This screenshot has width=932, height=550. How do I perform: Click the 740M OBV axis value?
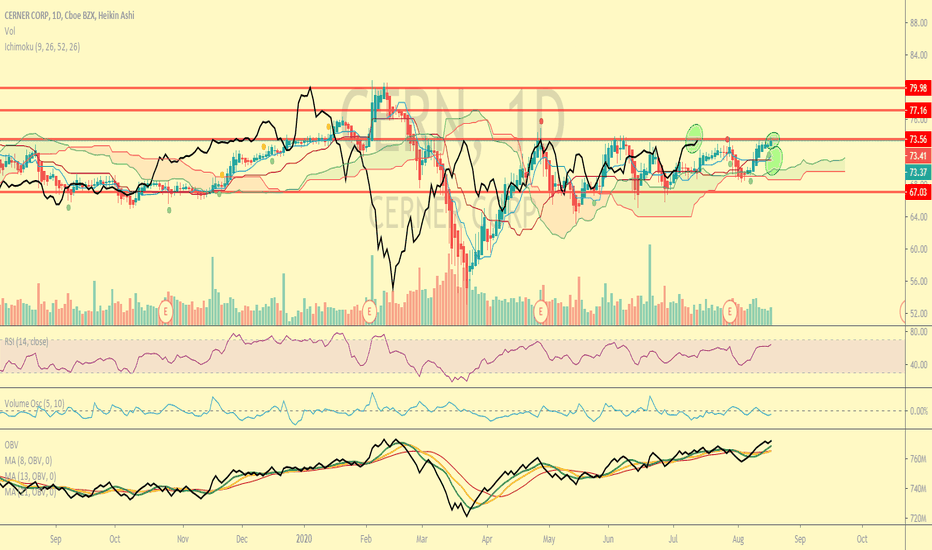click(x=918, y=489)
